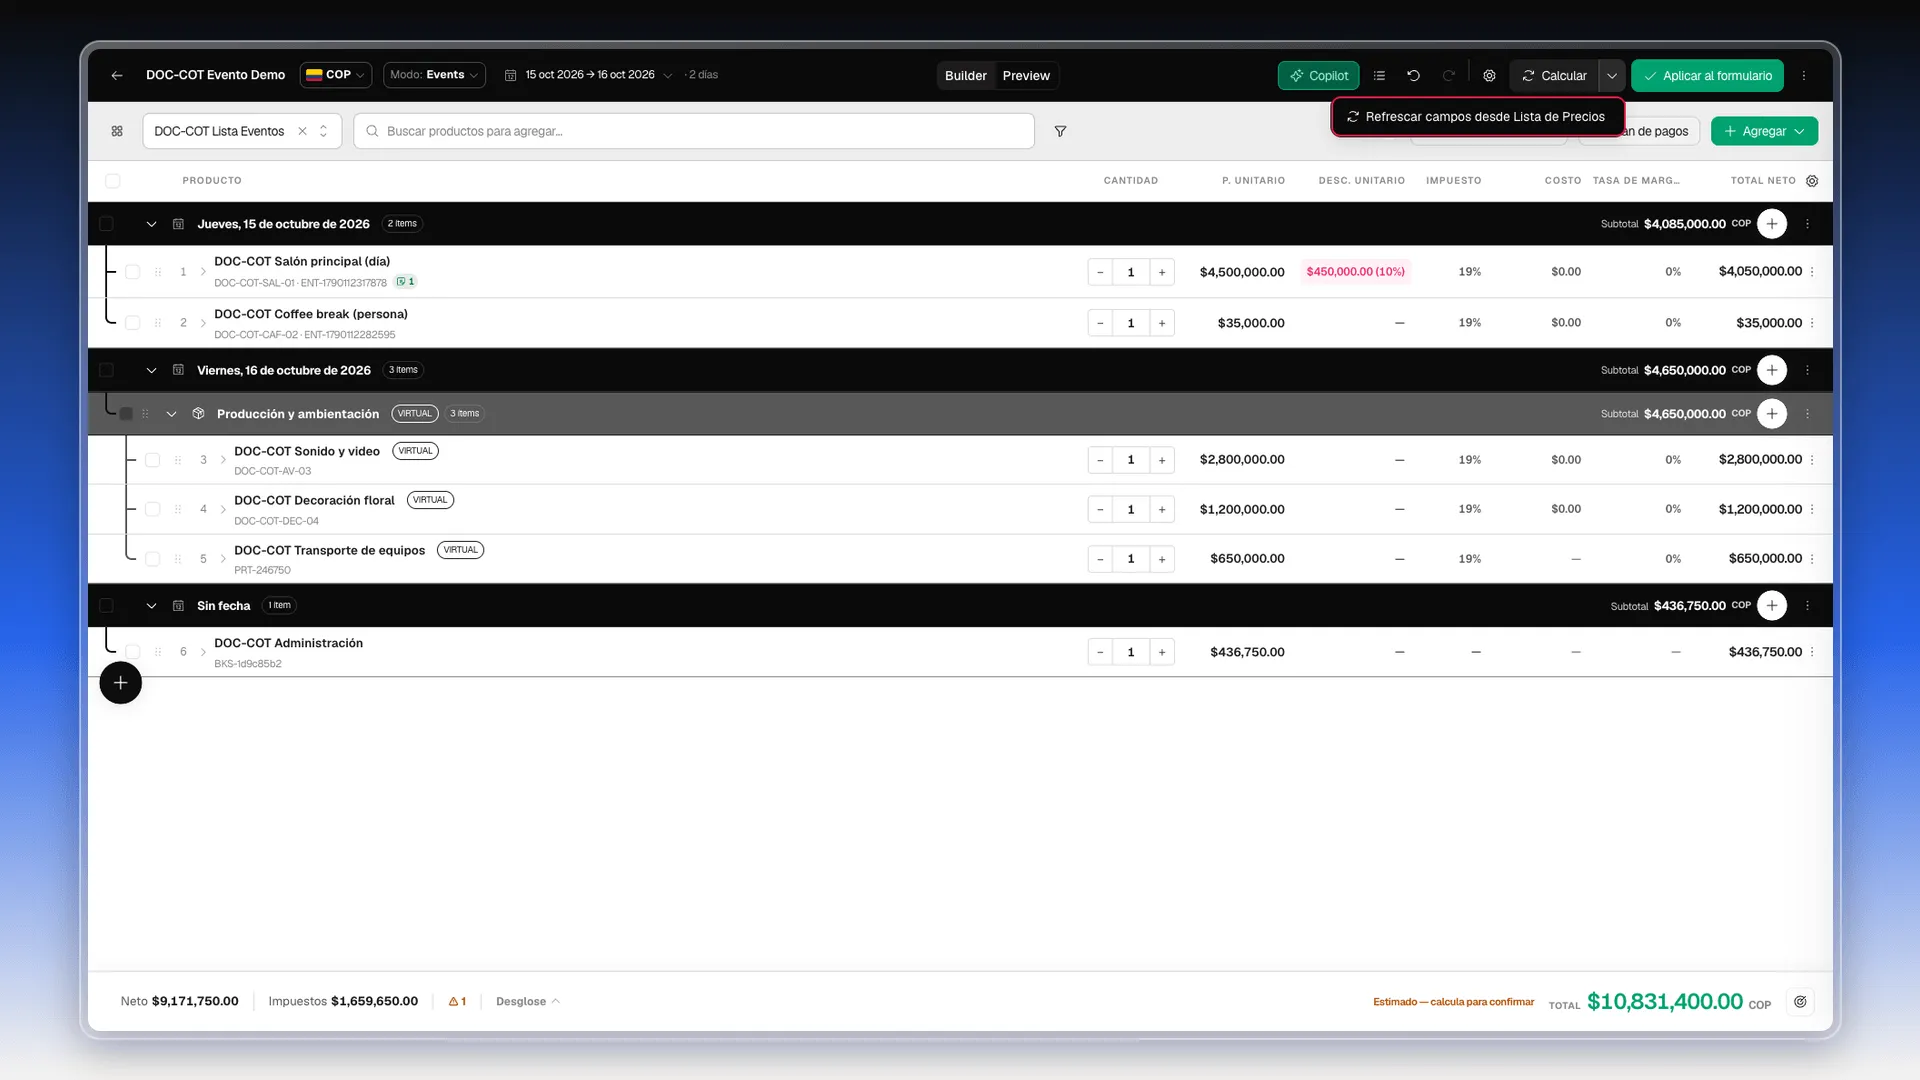Image resolution: width=1920 pixels, height=1080 pixels.
Task: Open settings gear in top toolbar
Action: click(x=1489, y=75)
